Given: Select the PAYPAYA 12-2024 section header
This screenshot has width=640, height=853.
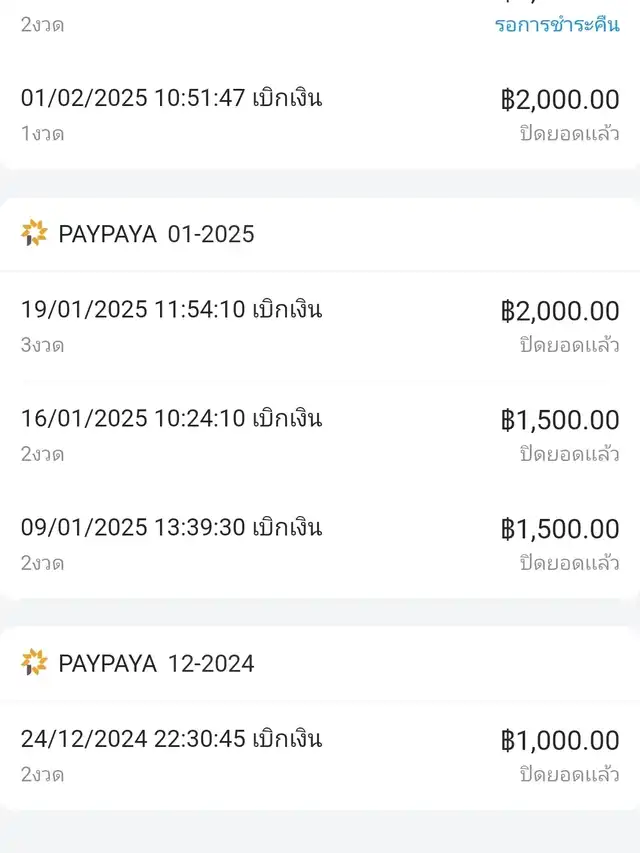Looking at the screenshot, I should 156,663.
